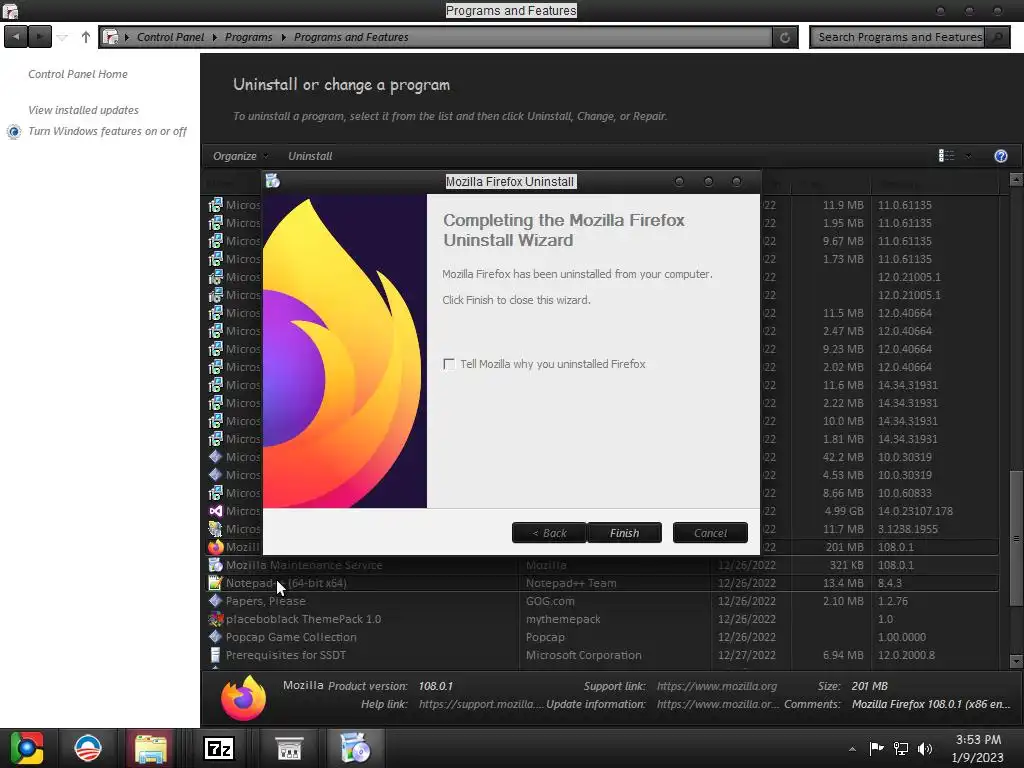1024x768 pixels.
Task: Click Control Panel in breadcrumb path
Action: pos(170,37)
